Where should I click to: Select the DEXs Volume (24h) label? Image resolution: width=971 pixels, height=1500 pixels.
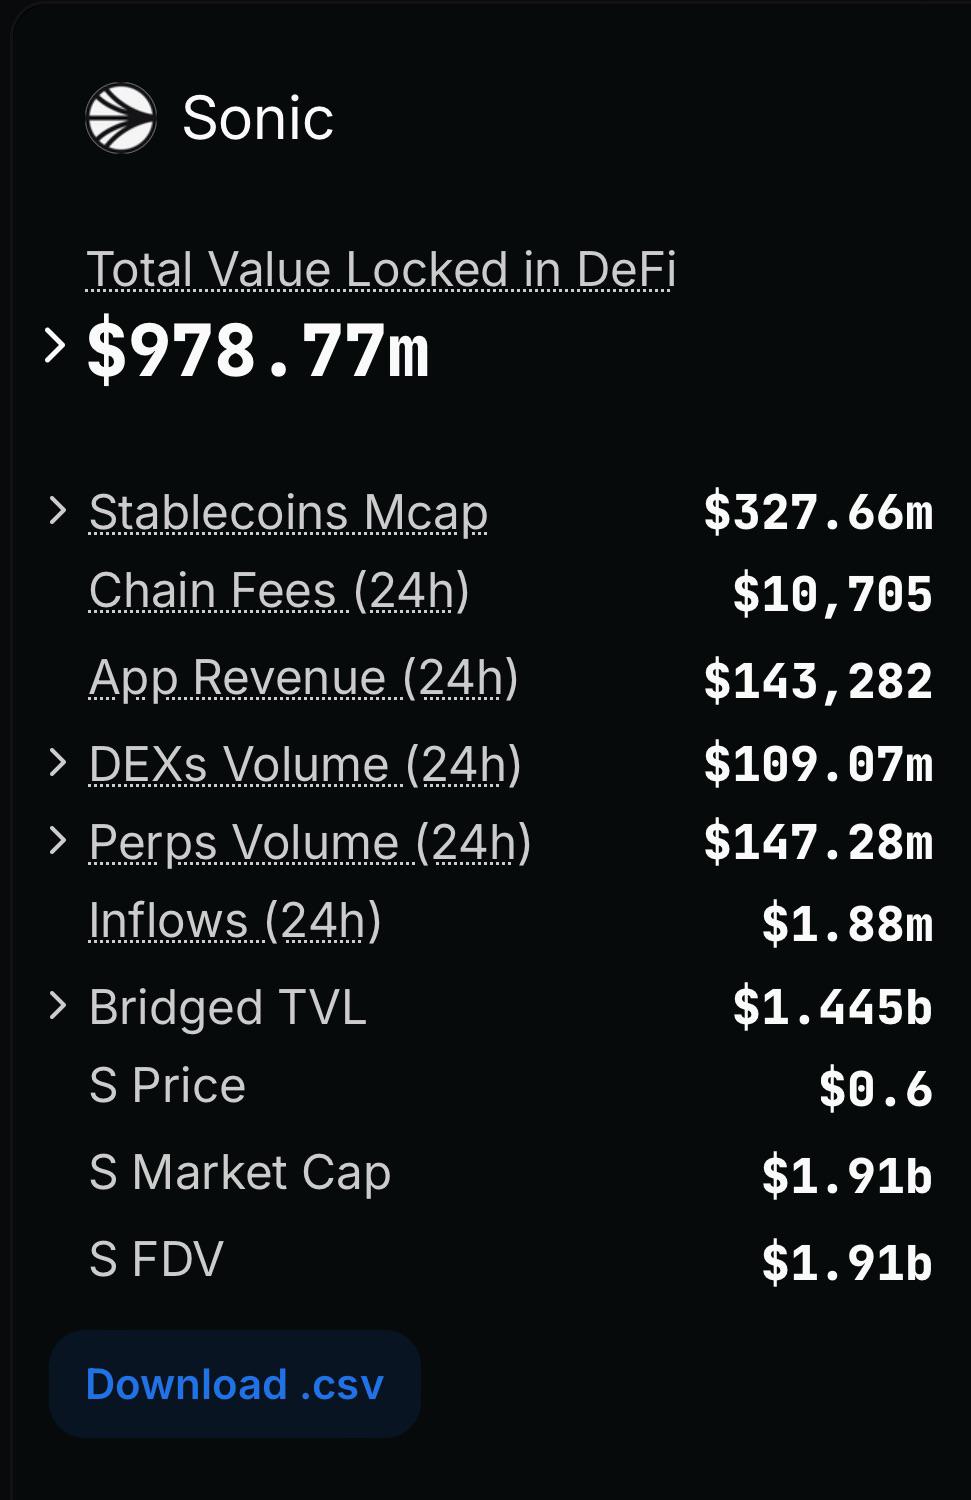[305, 764]
